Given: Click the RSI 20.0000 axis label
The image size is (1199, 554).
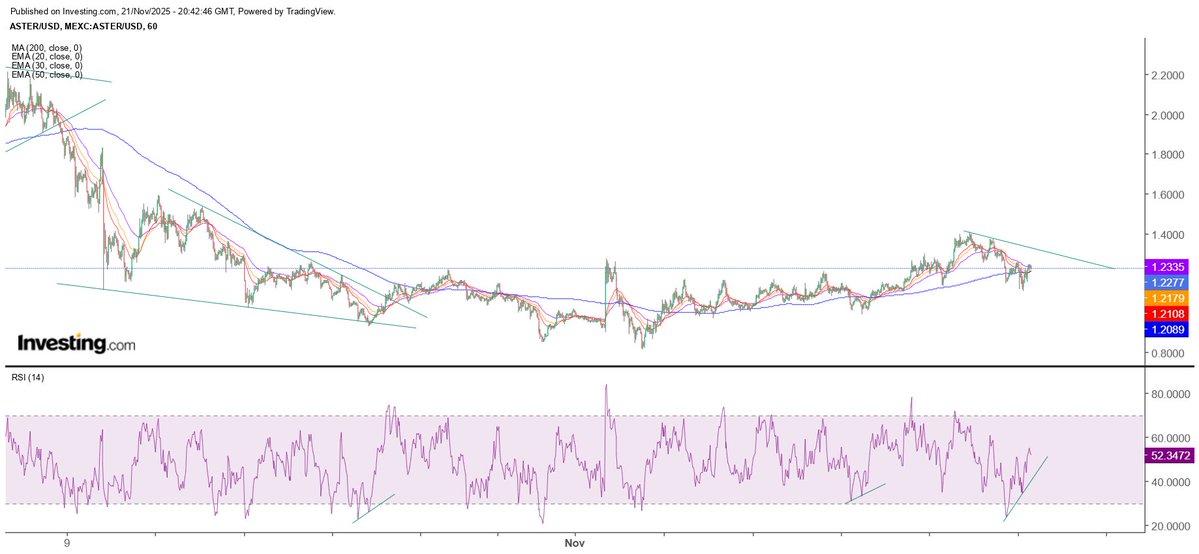Looking at the screenshot, I should [1171, 526].
